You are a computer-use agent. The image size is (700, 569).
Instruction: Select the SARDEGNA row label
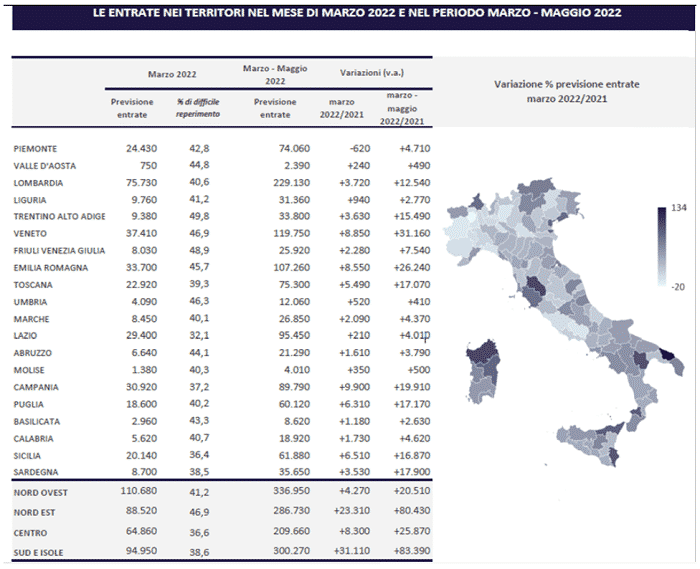36,472
